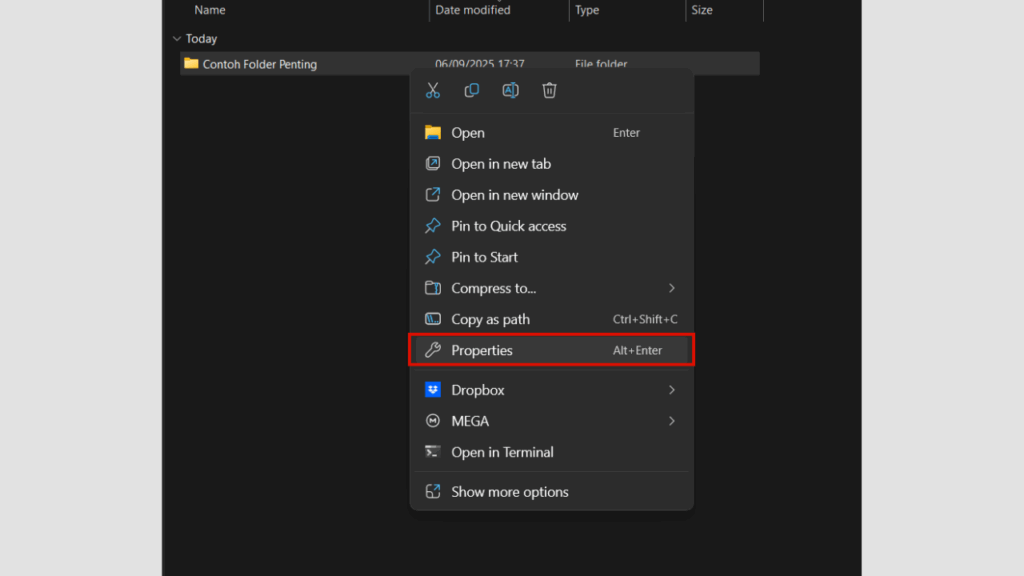Click the Cut scissors icon
The height and width of the screenshot is (576, 1024).
[433, 91]
